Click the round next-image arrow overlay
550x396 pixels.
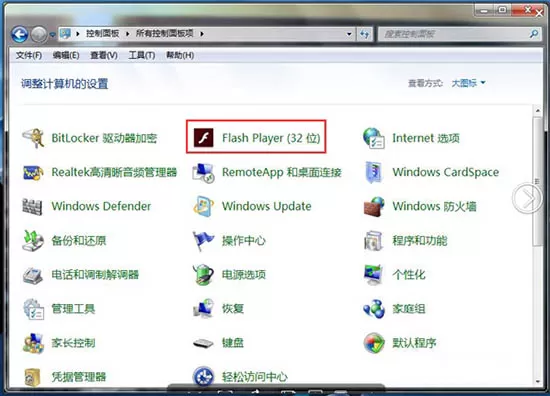pyautogui.click(x=528, y=198)
